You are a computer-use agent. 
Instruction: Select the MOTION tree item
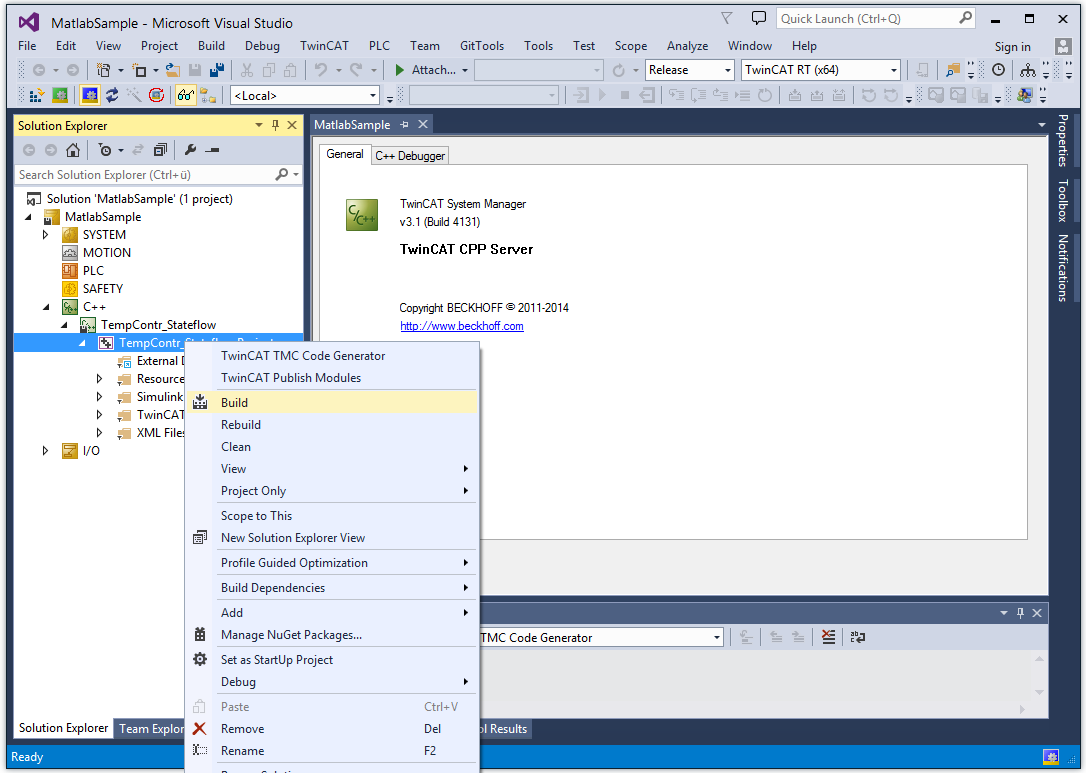107,253
